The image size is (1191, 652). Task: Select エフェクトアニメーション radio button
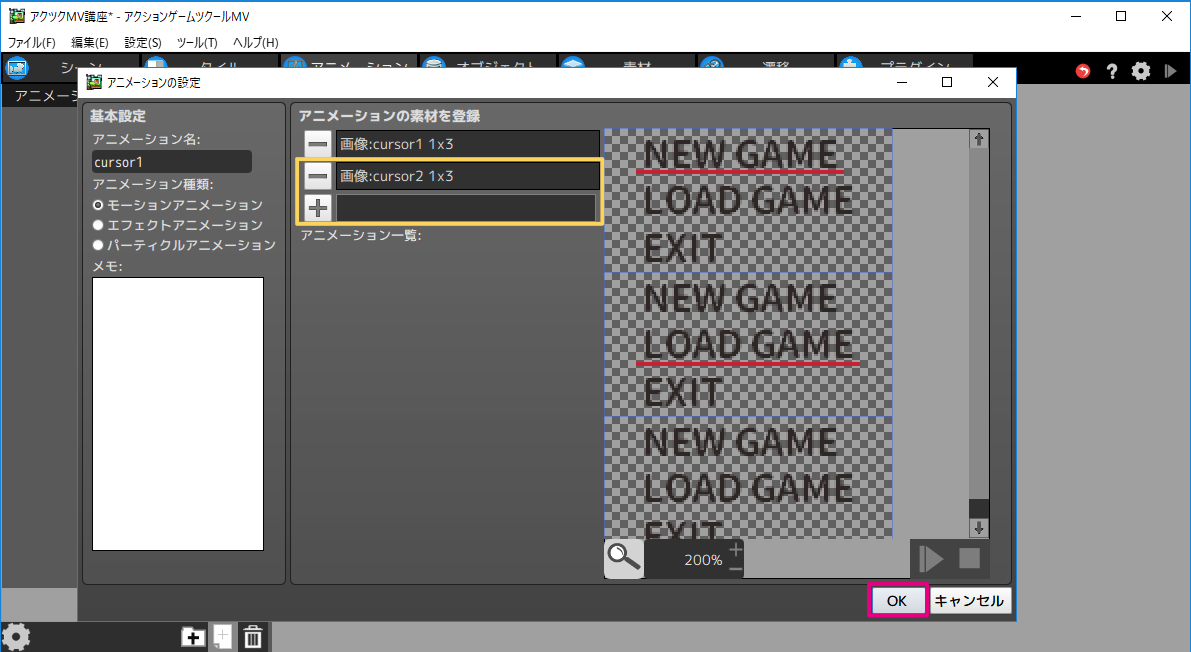tap(98, 225)
